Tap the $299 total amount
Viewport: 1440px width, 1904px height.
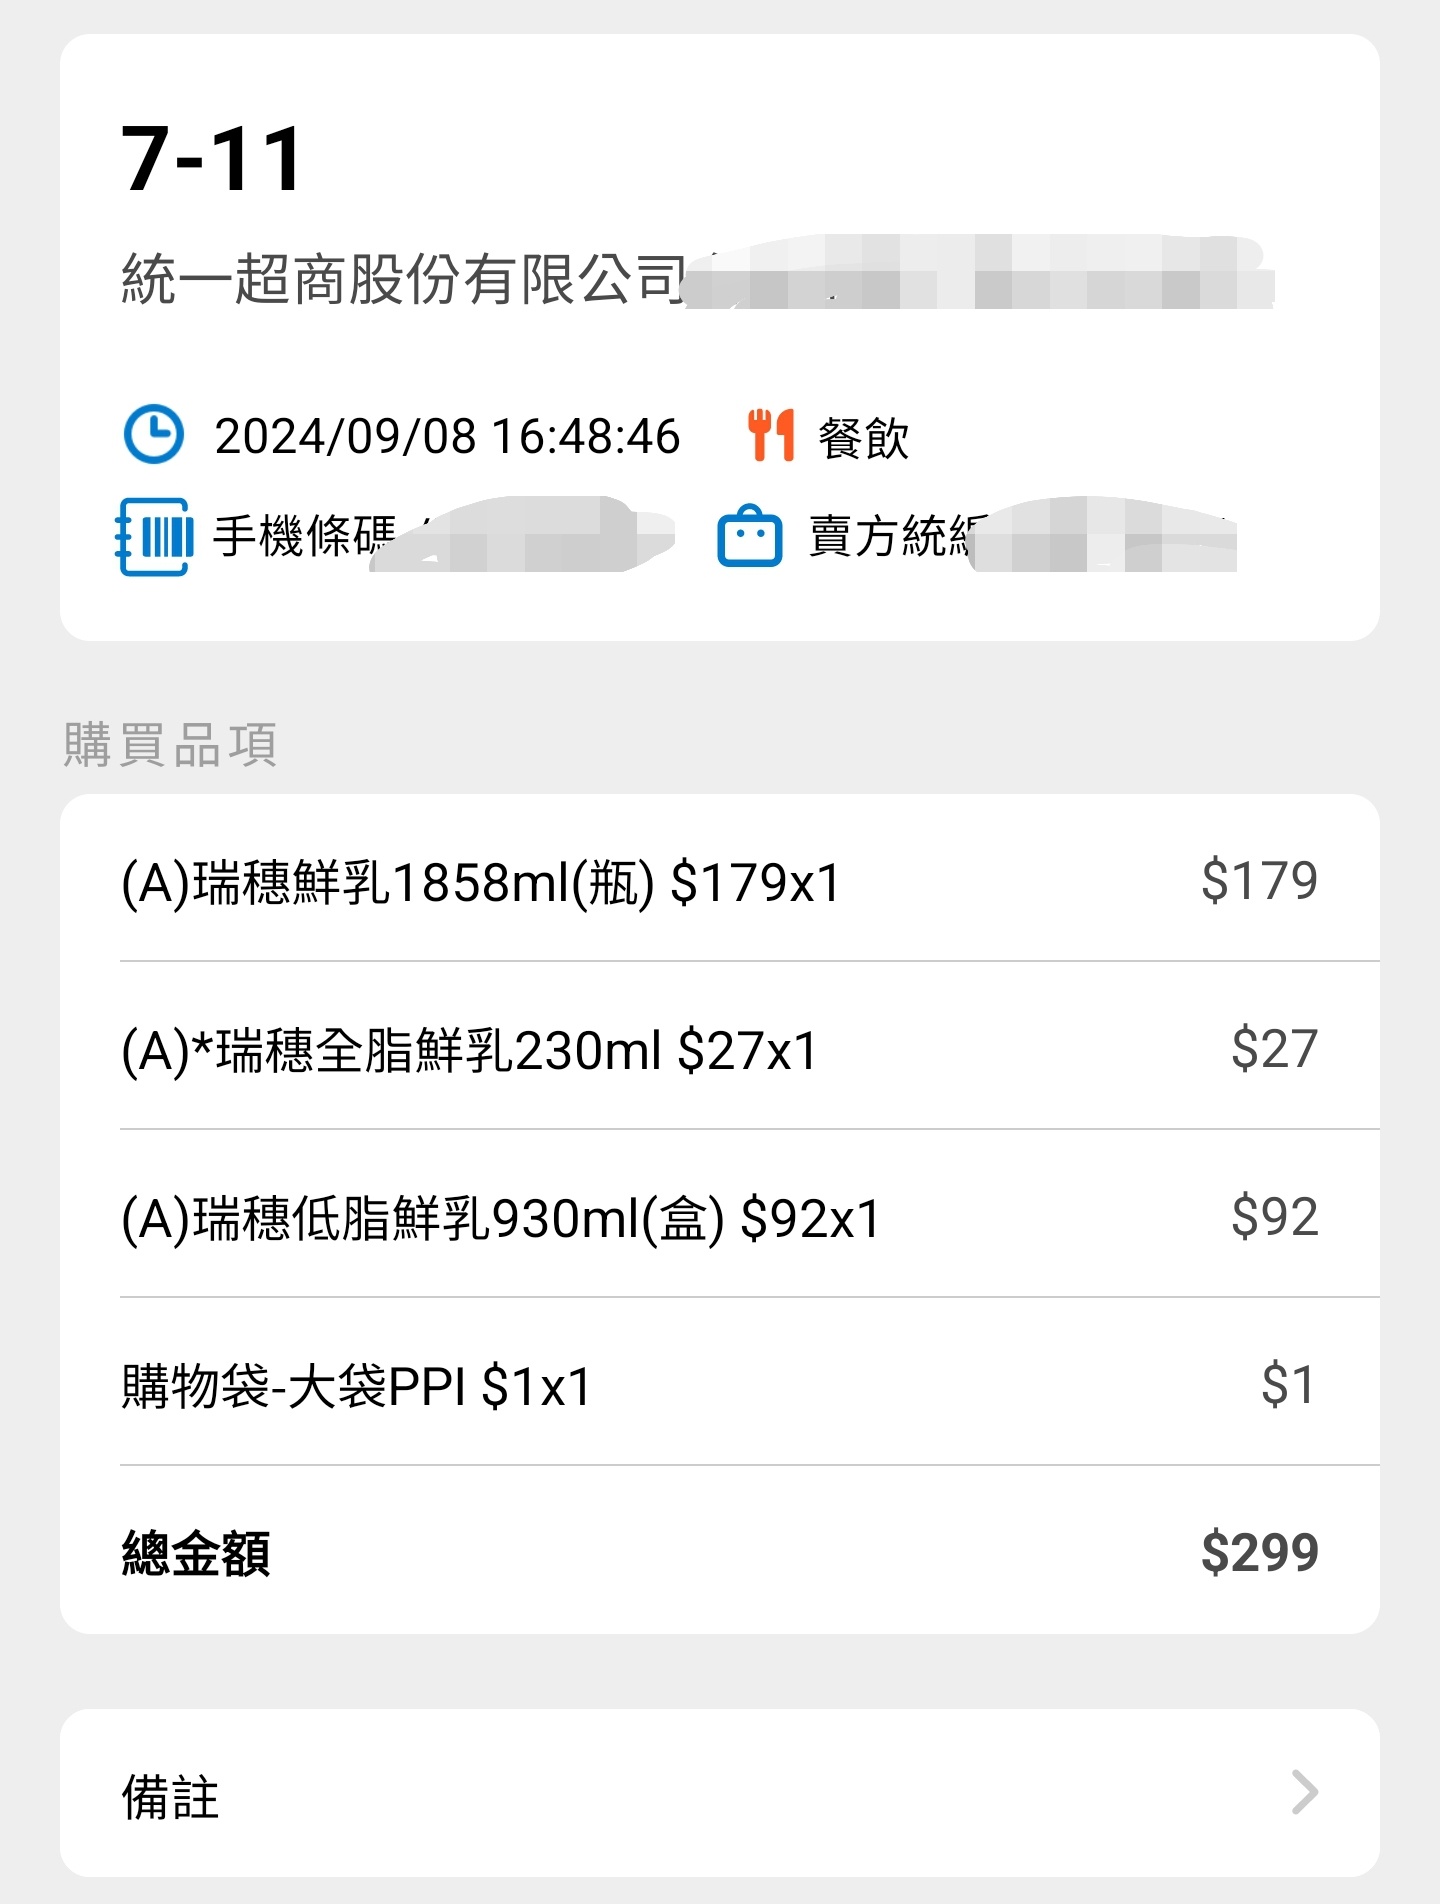click(x=1259, y=1553)
